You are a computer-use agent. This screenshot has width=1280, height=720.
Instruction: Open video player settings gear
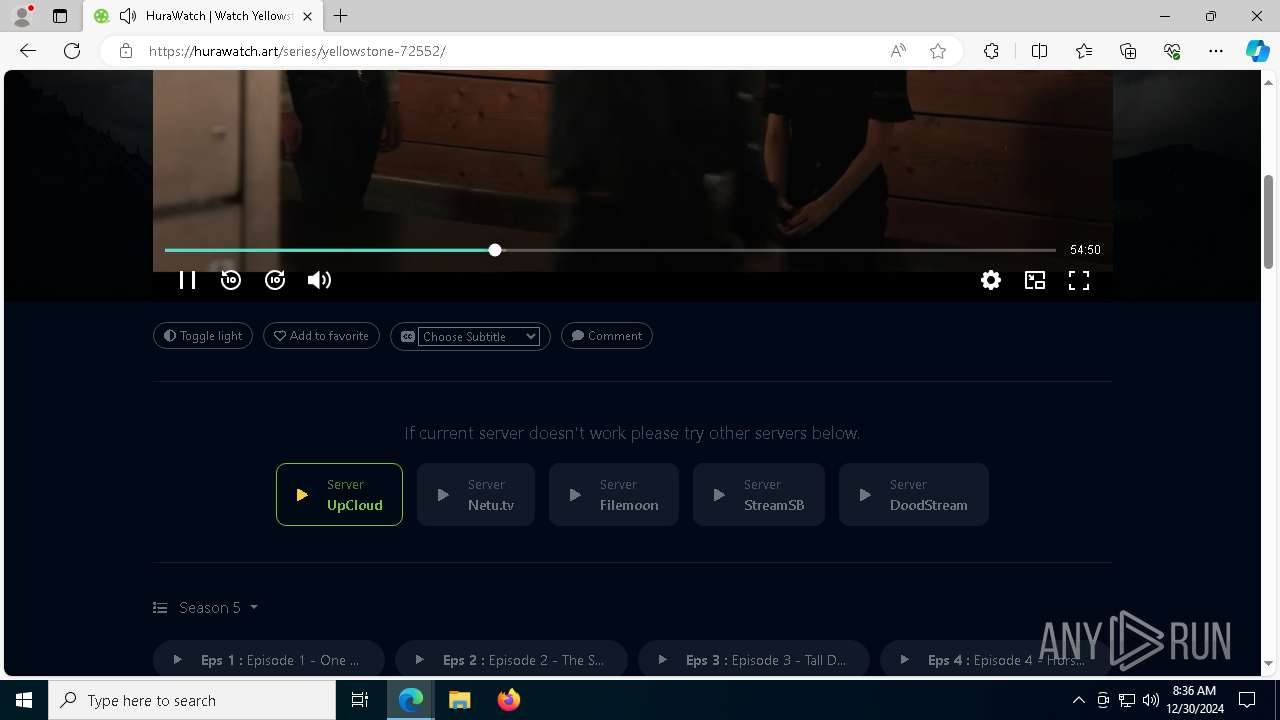991,280
